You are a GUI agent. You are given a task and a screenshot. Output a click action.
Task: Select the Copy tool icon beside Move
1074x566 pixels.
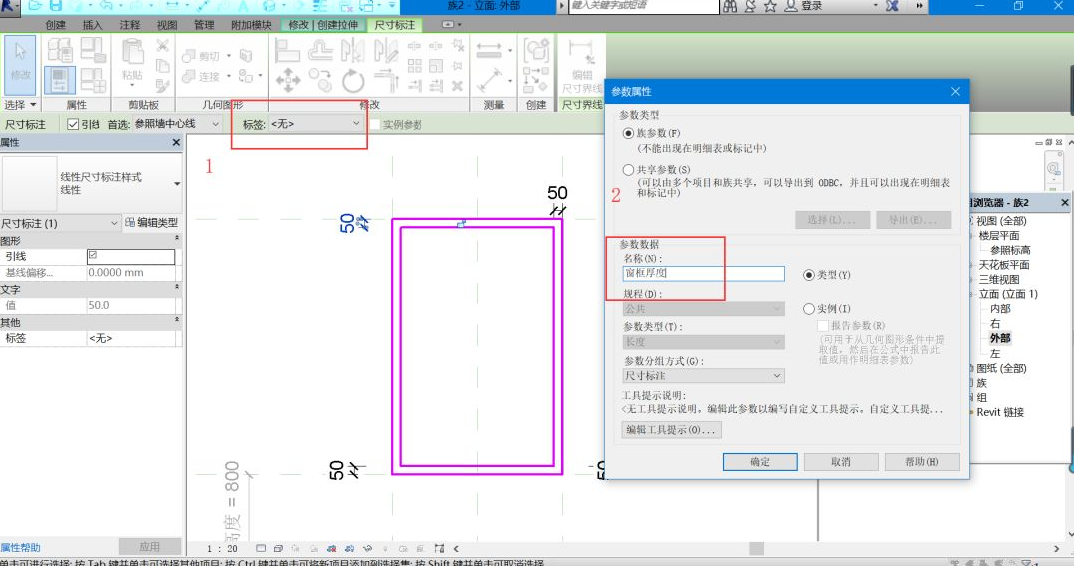[x=320, y=81]
